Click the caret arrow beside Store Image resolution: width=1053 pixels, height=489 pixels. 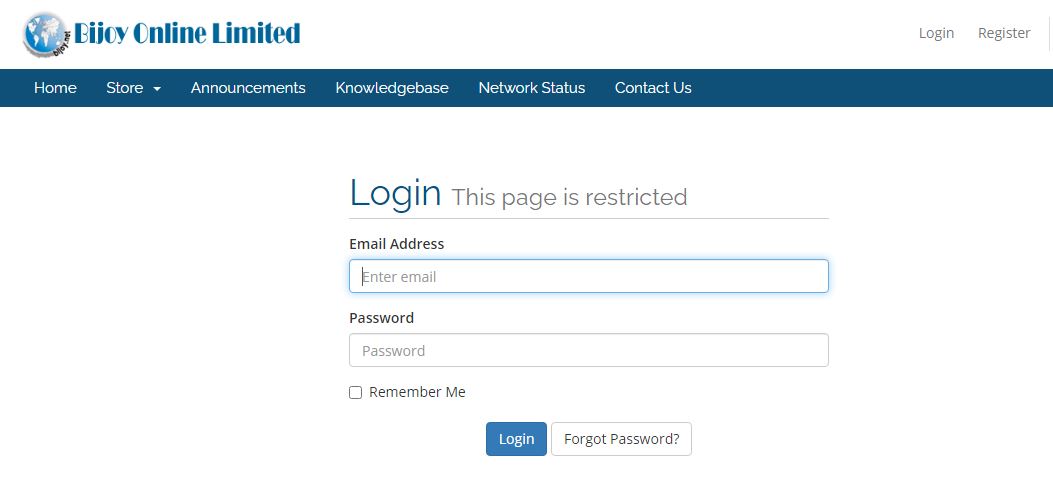coord(157,89)
